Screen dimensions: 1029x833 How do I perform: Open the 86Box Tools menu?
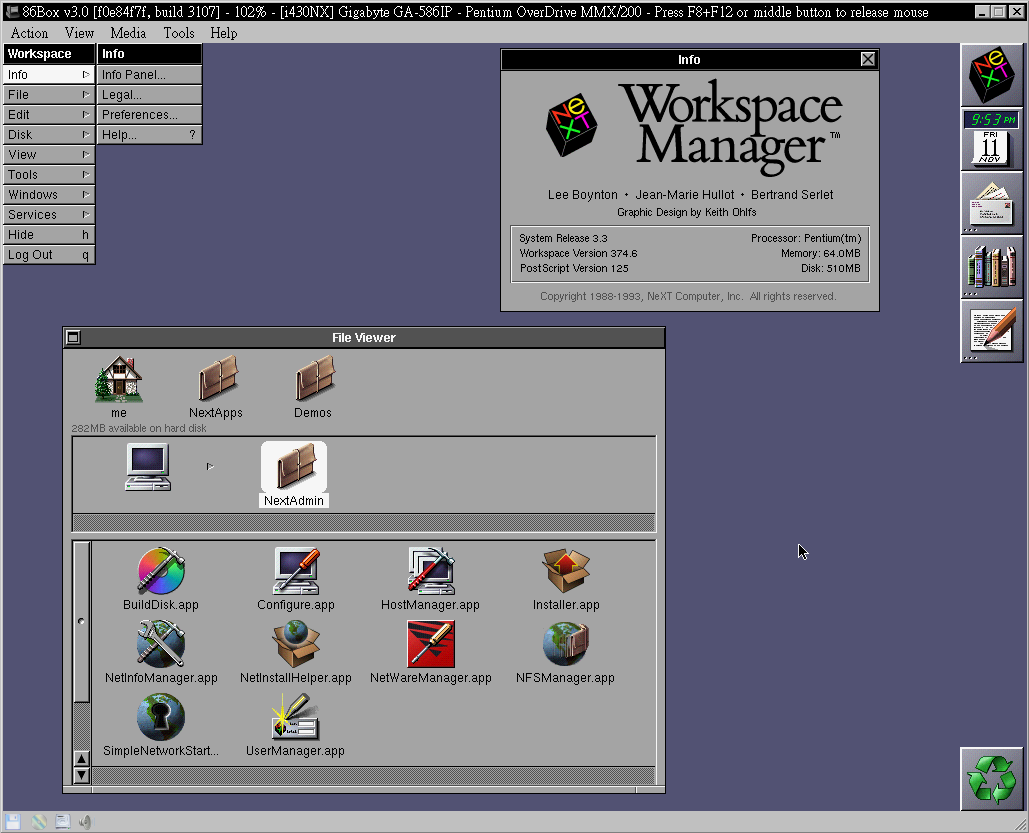[179, 33]
